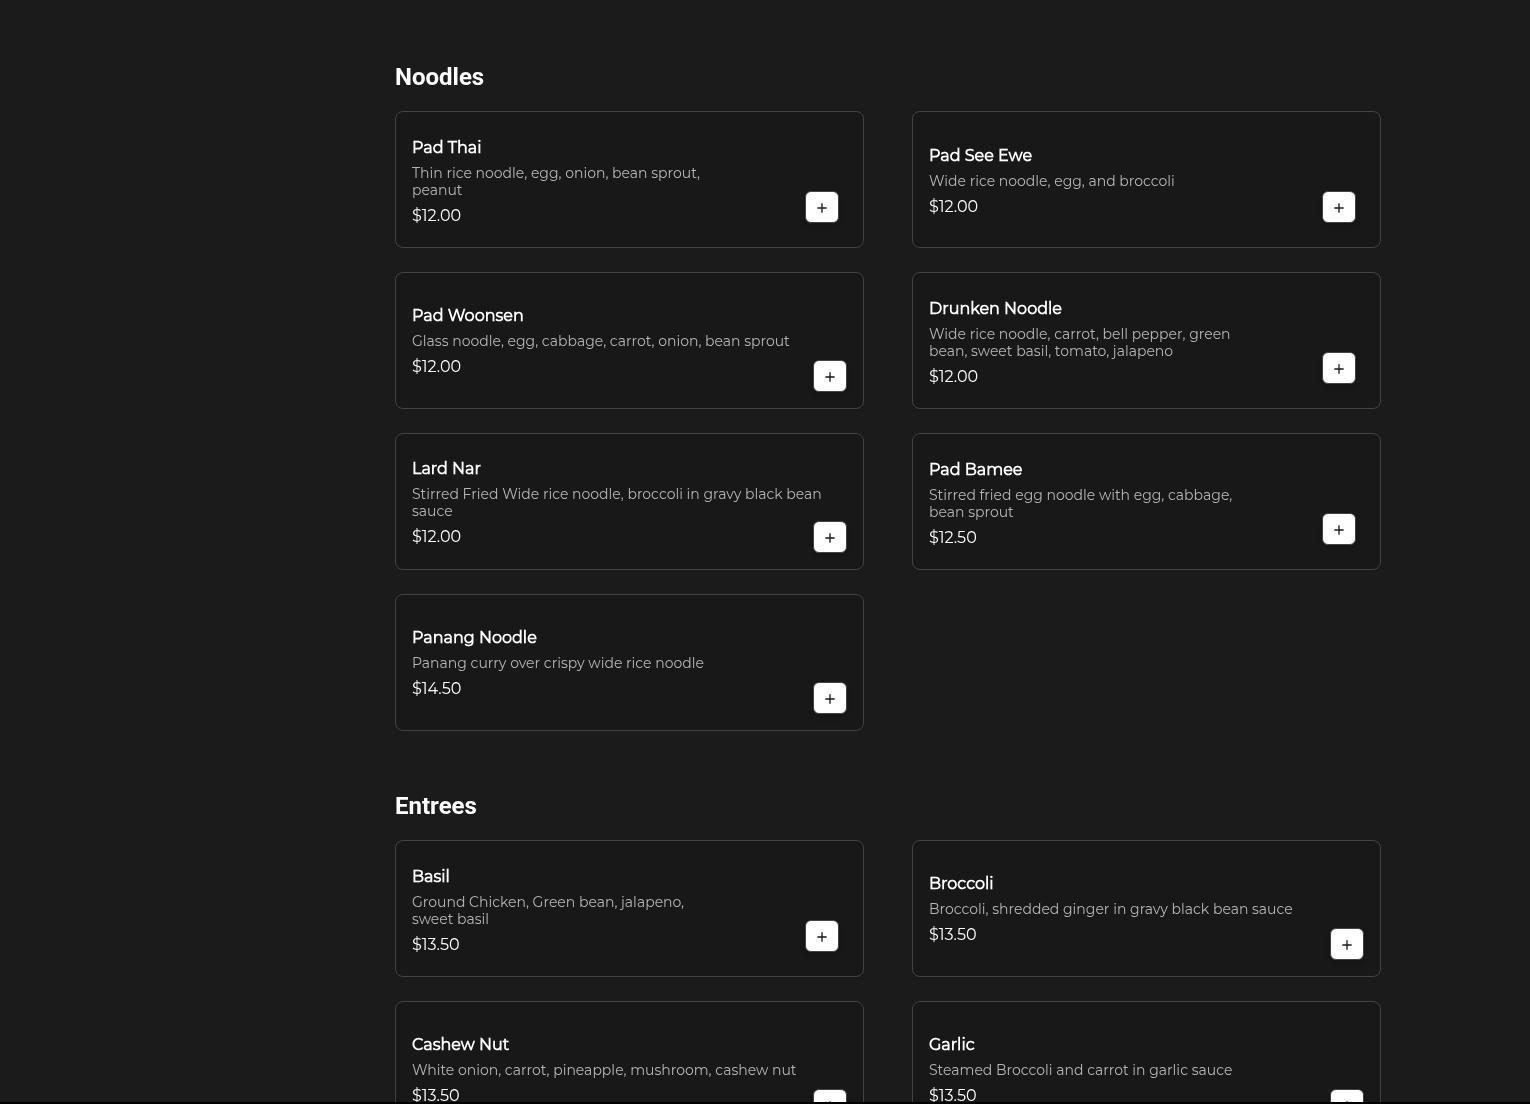Open the Cashew Nut entree title
Screen dimensions: 1530x1104
coord(460,1044)
